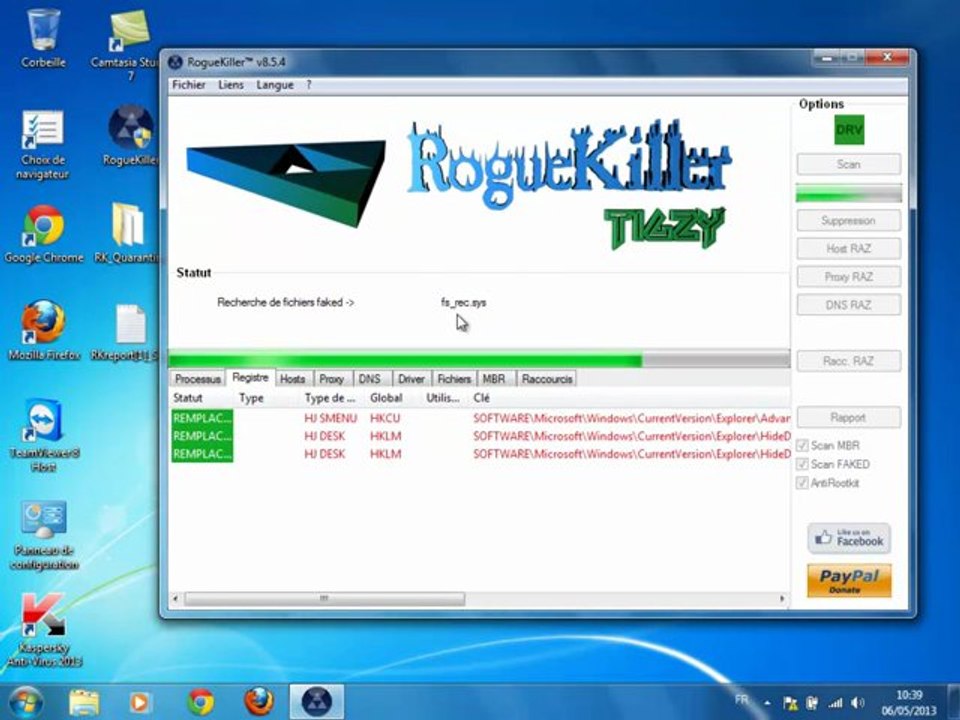This screenshot has height=720, width=960.
Task: Open the Corbeille recycle bin icon
Action: click(x=43, y=37)
